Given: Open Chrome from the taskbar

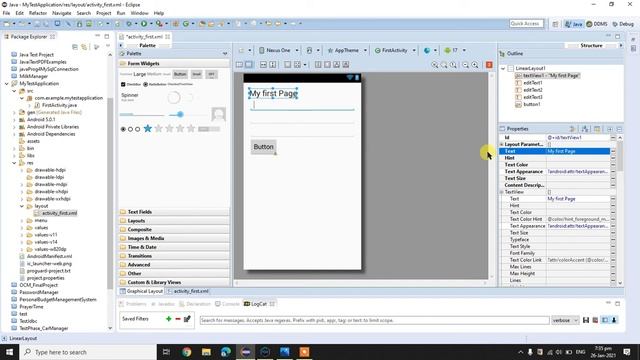Looking at the screenshot, I should pyautogui.click(x=187, y=352).
